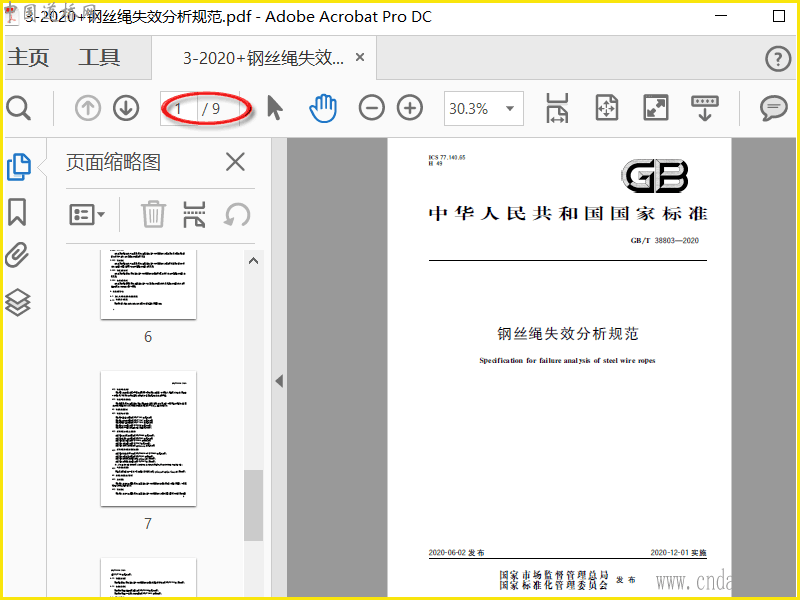Click the 页面缩略图 panel title
This screenshot has width=800, height=600.
click(x=113, y=163)
